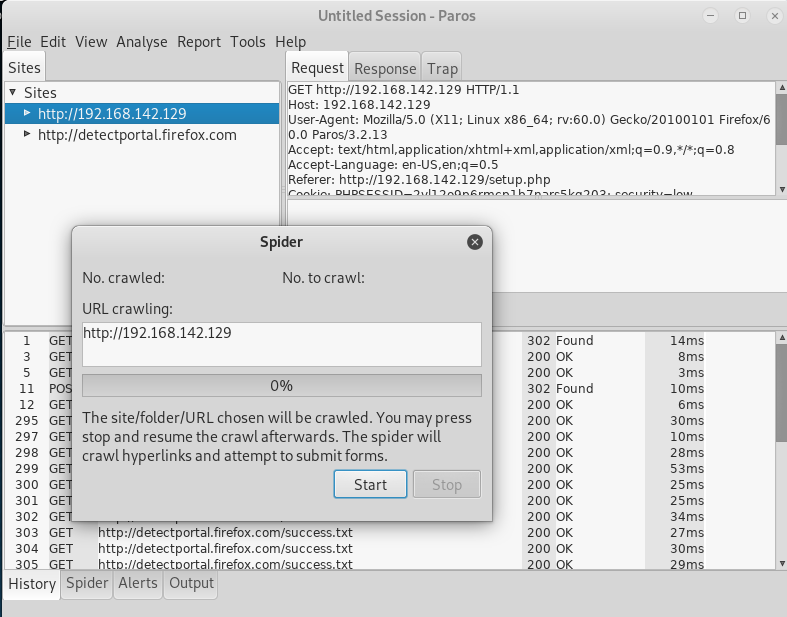Minimize the Paros window
Screen dimensions: 787x617
[x=710, y=16]
